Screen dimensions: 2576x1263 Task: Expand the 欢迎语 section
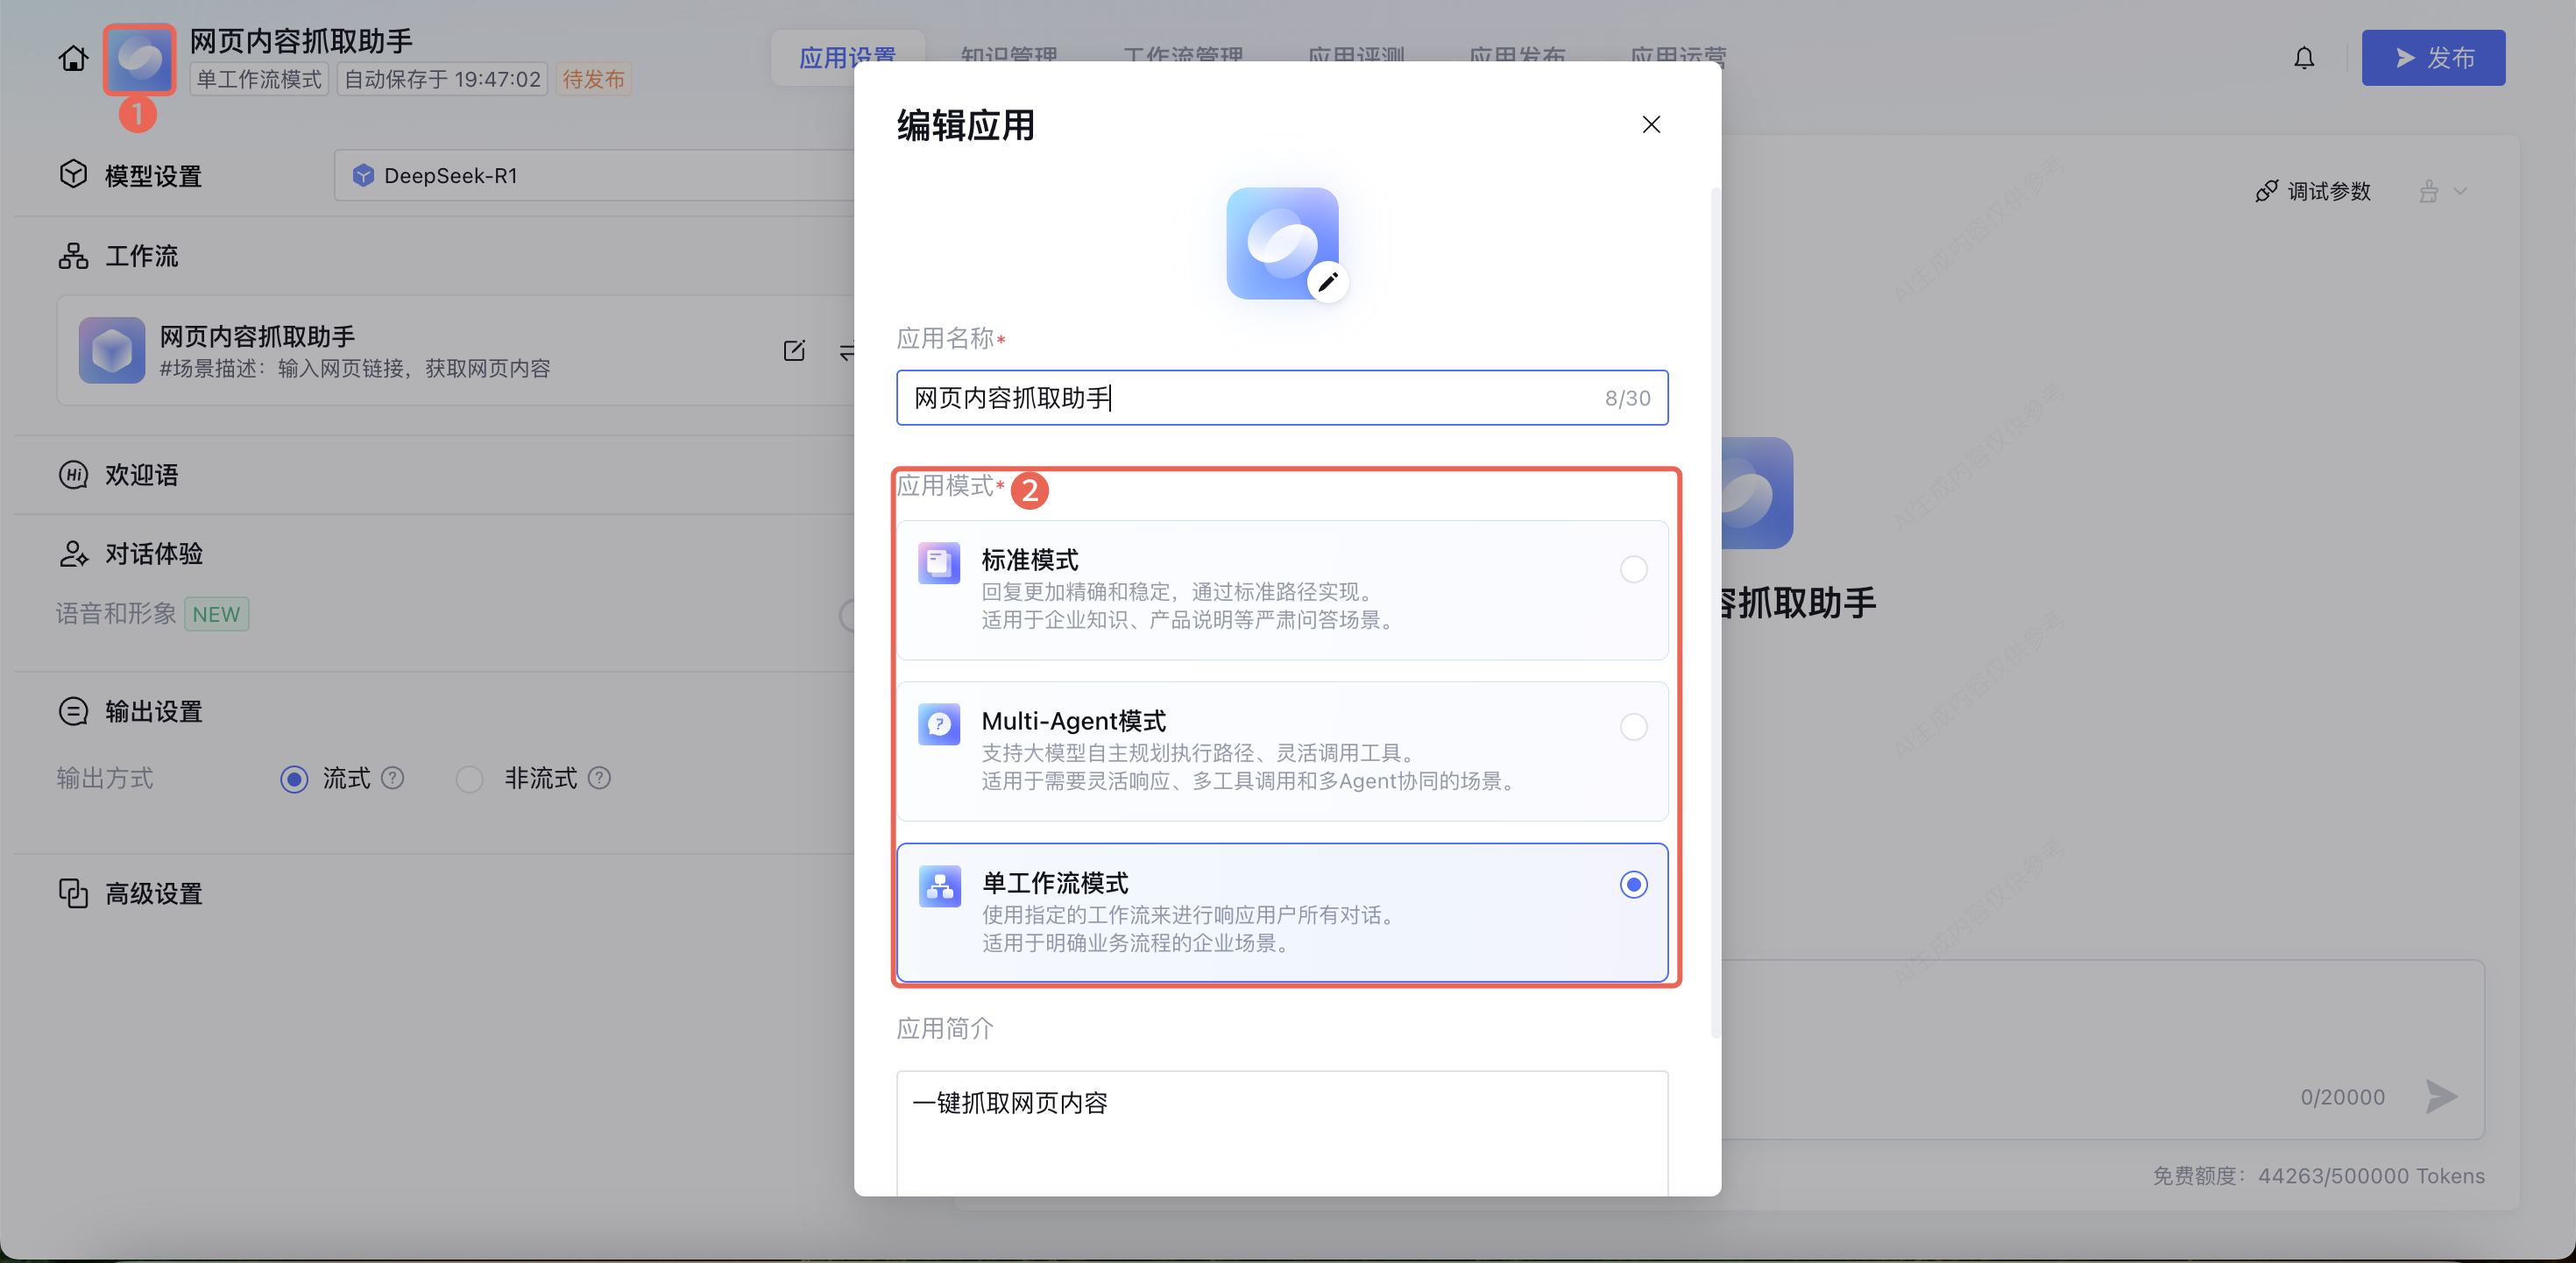(x=141, y=474)
